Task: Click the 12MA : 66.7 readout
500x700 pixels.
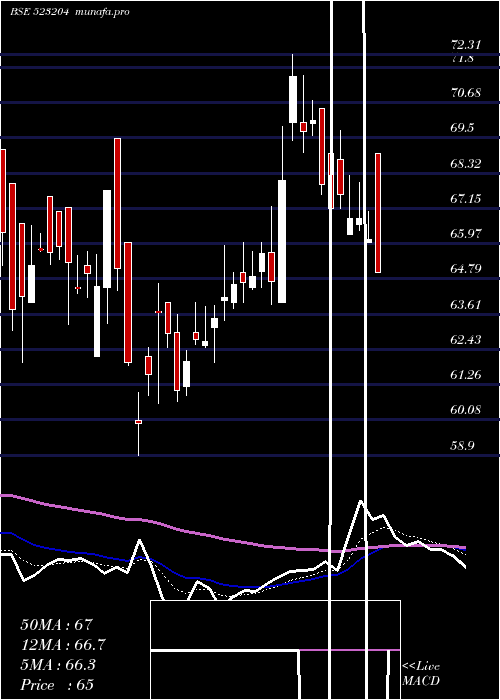Action: tap(63, 645)
